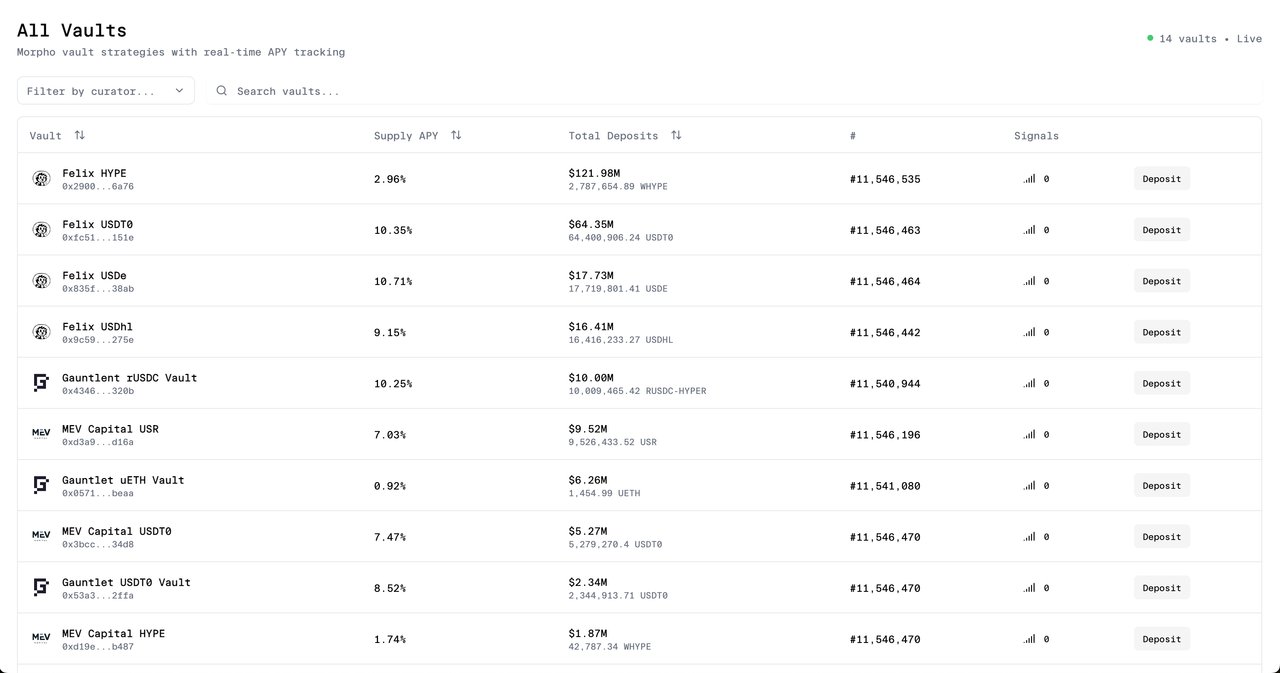Open the Filter by curator dropdown
Image resolution: width=1280 pixels, height=673 pixels.
(x=106, y=91)
